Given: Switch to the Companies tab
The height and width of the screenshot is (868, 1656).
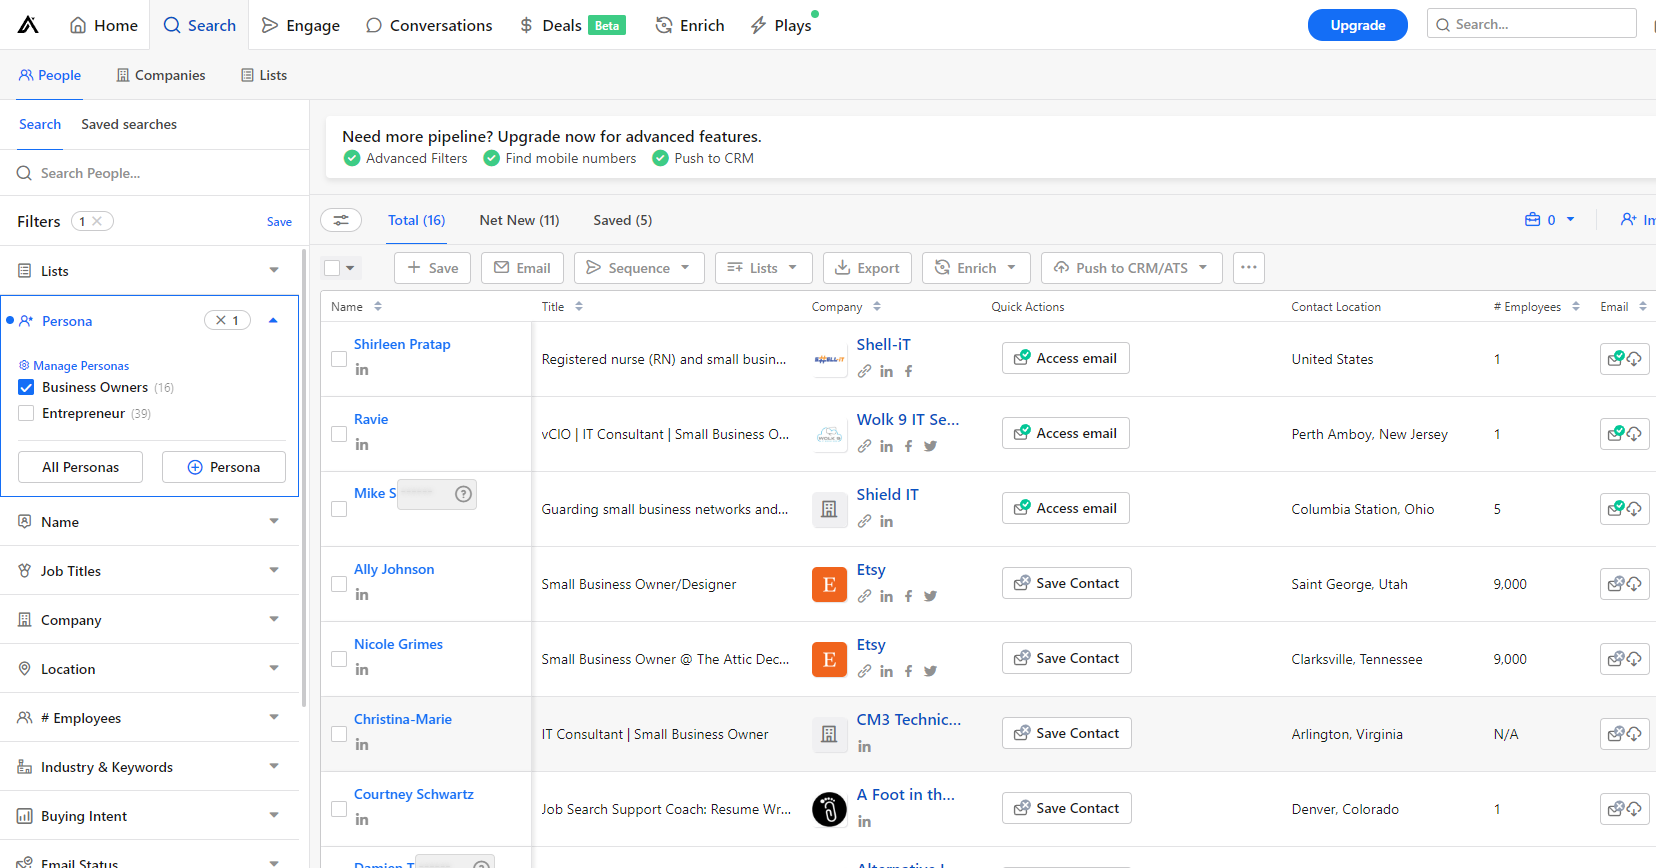Looking at the screenshot, I should click(161, 75).
